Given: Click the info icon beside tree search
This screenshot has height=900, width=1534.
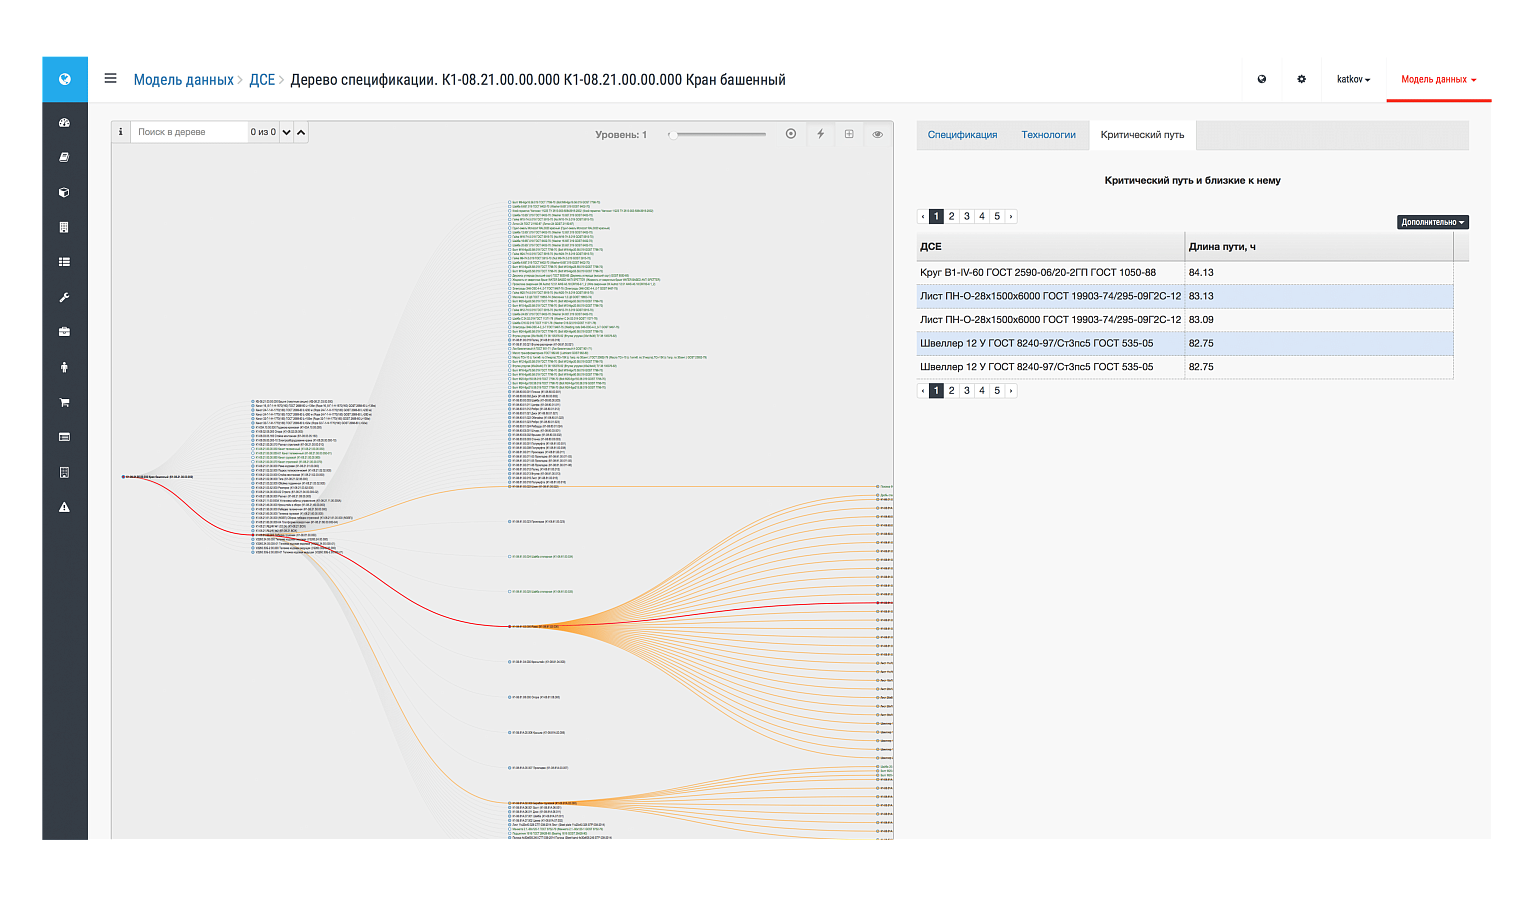Looking at the screenshot, I should point(121,132).
